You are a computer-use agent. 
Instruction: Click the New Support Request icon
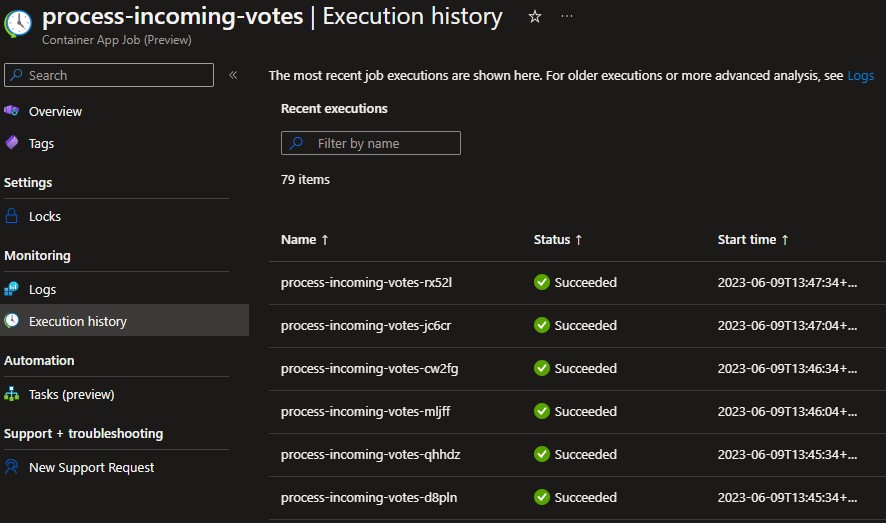(x=12, y=467)
